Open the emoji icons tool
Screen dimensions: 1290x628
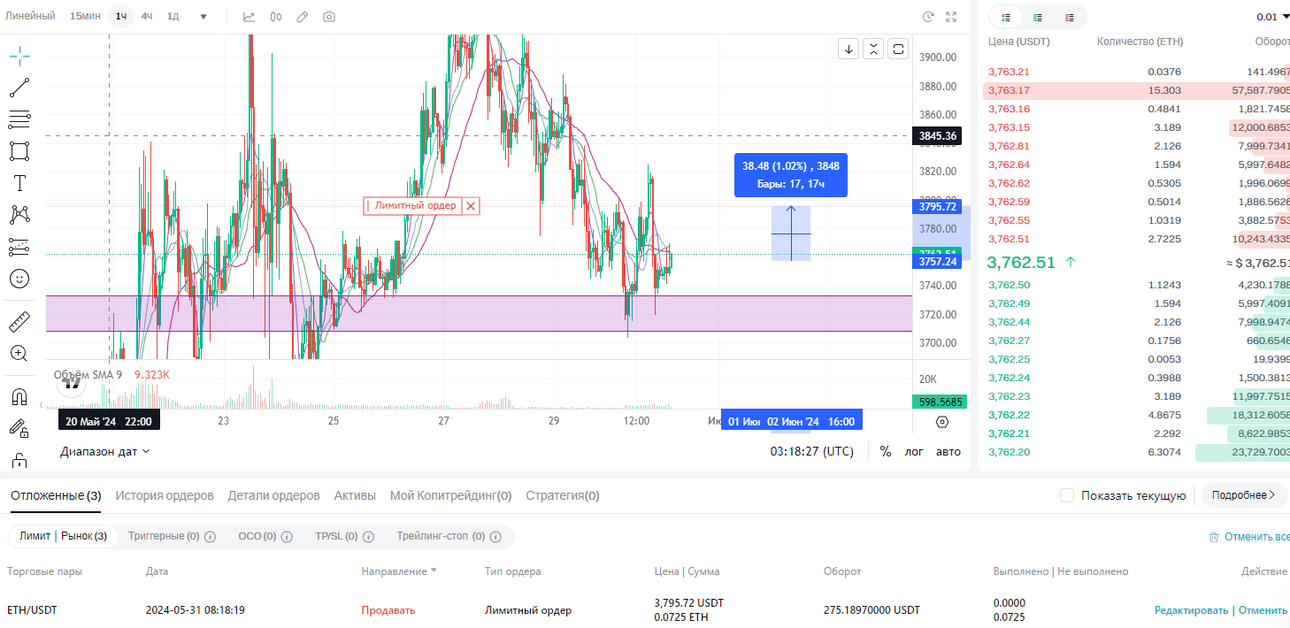[19, 279]
